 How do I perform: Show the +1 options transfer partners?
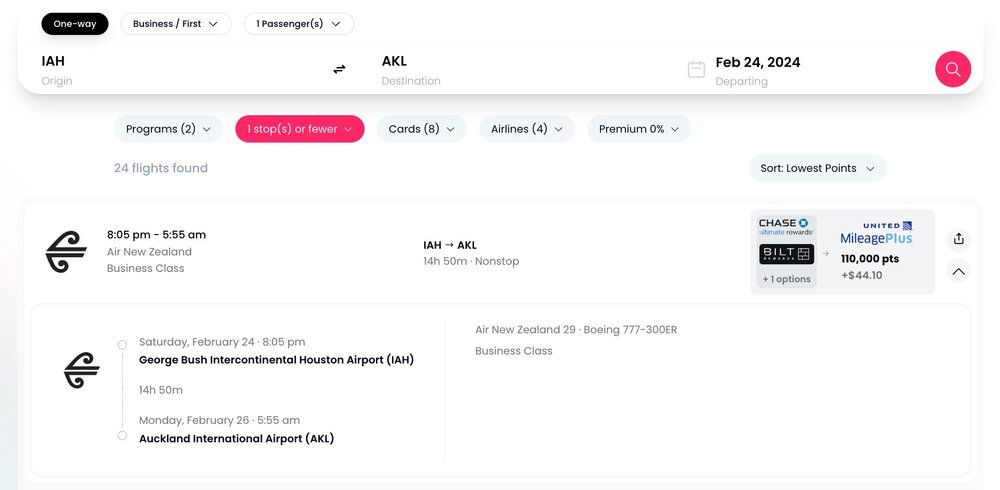coord(786,279)
